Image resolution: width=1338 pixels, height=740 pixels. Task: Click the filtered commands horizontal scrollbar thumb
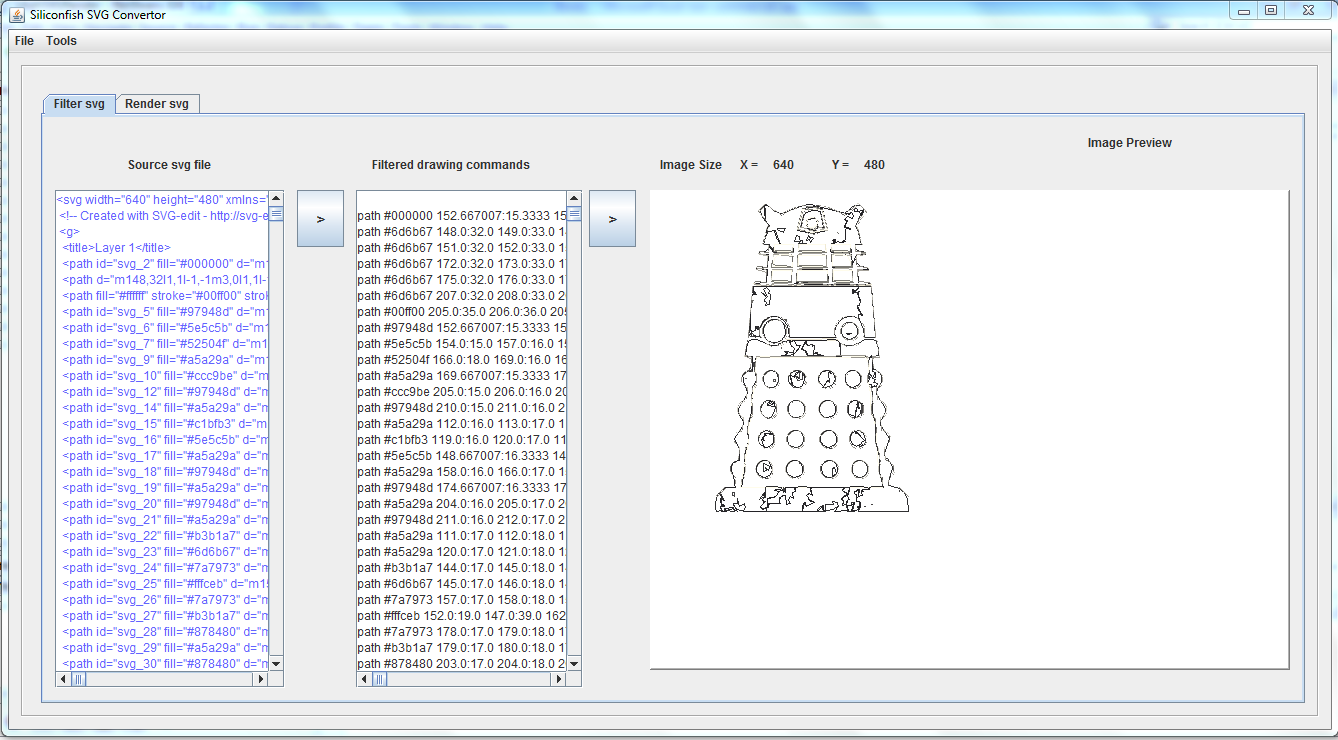coord(380,679)
